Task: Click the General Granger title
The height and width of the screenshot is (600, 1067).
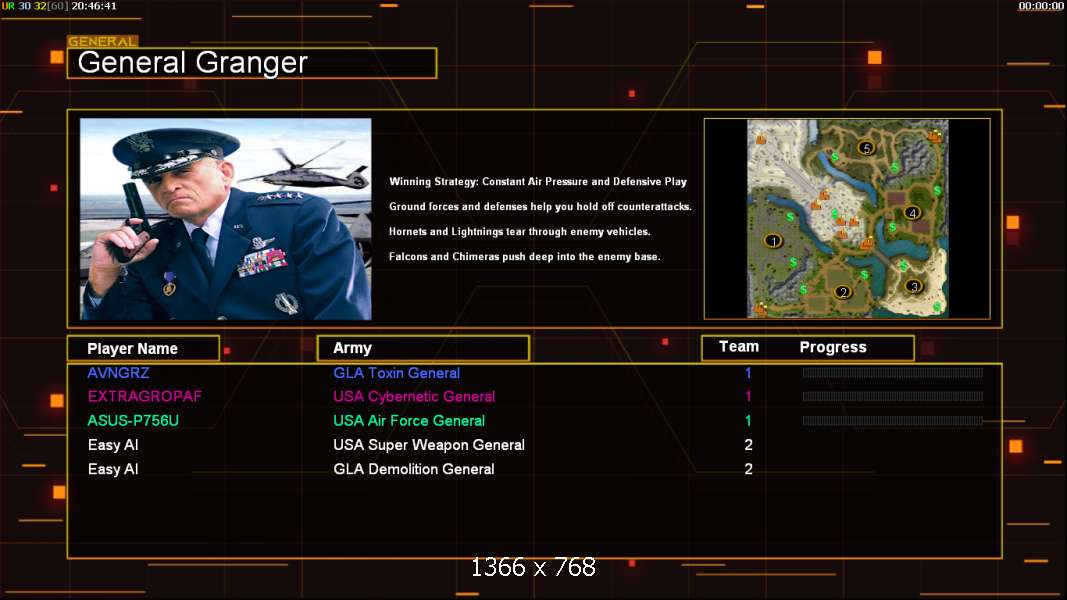Action: (193, 63)
